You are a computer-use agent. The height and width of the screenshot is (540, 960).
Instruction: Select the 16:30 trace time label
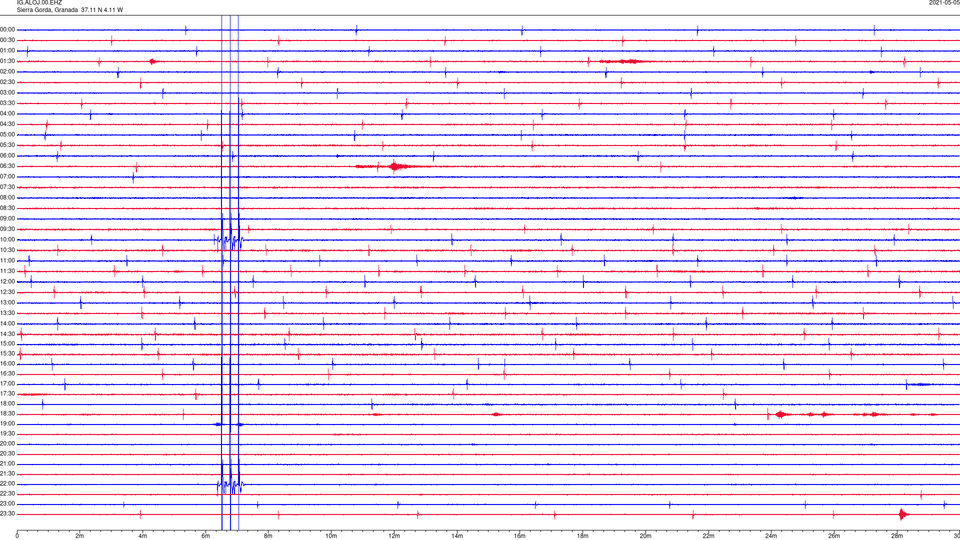pyautogui.click(x=8, y=373)
